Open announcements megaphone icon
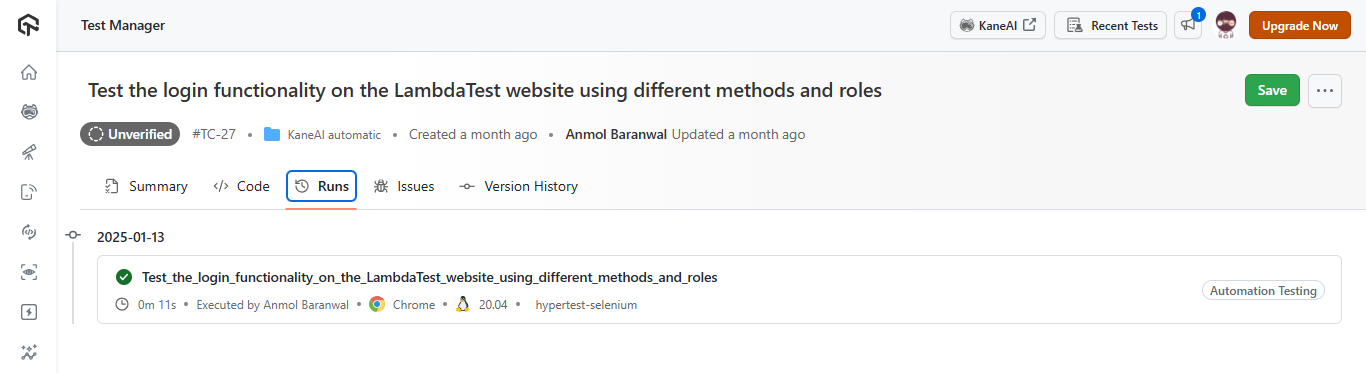This screenshot has width=1366, height=373. click(1188, 25)
